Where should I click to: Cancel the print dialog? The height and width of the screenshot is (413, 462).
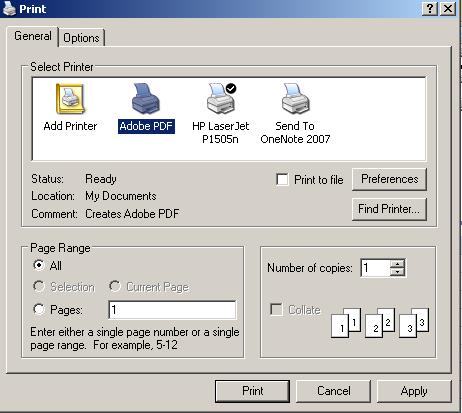(x=334, y=391)
